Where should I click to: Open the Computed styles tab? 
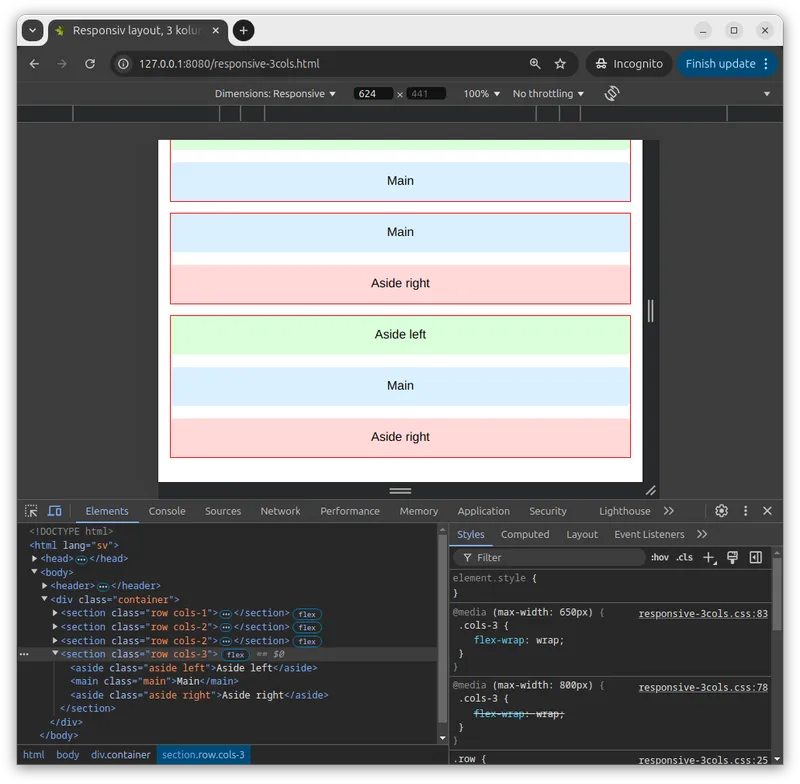point(525,534)
